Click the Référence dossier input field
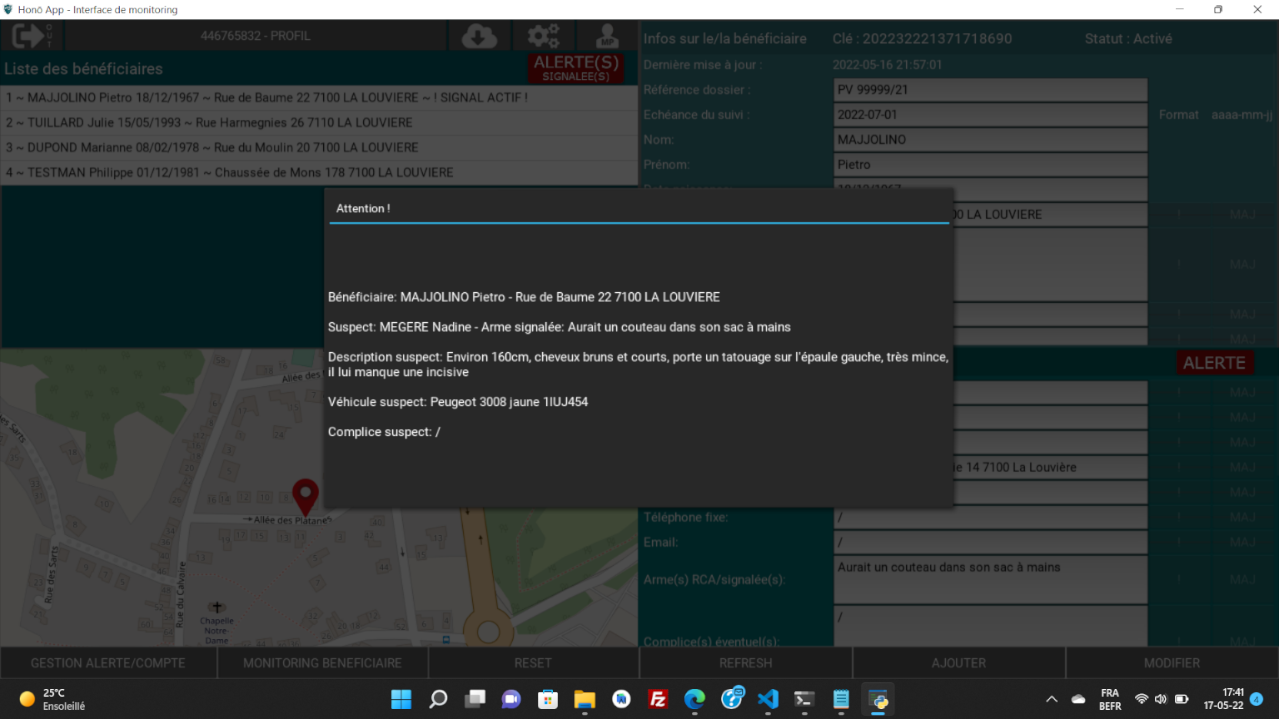 989,90
